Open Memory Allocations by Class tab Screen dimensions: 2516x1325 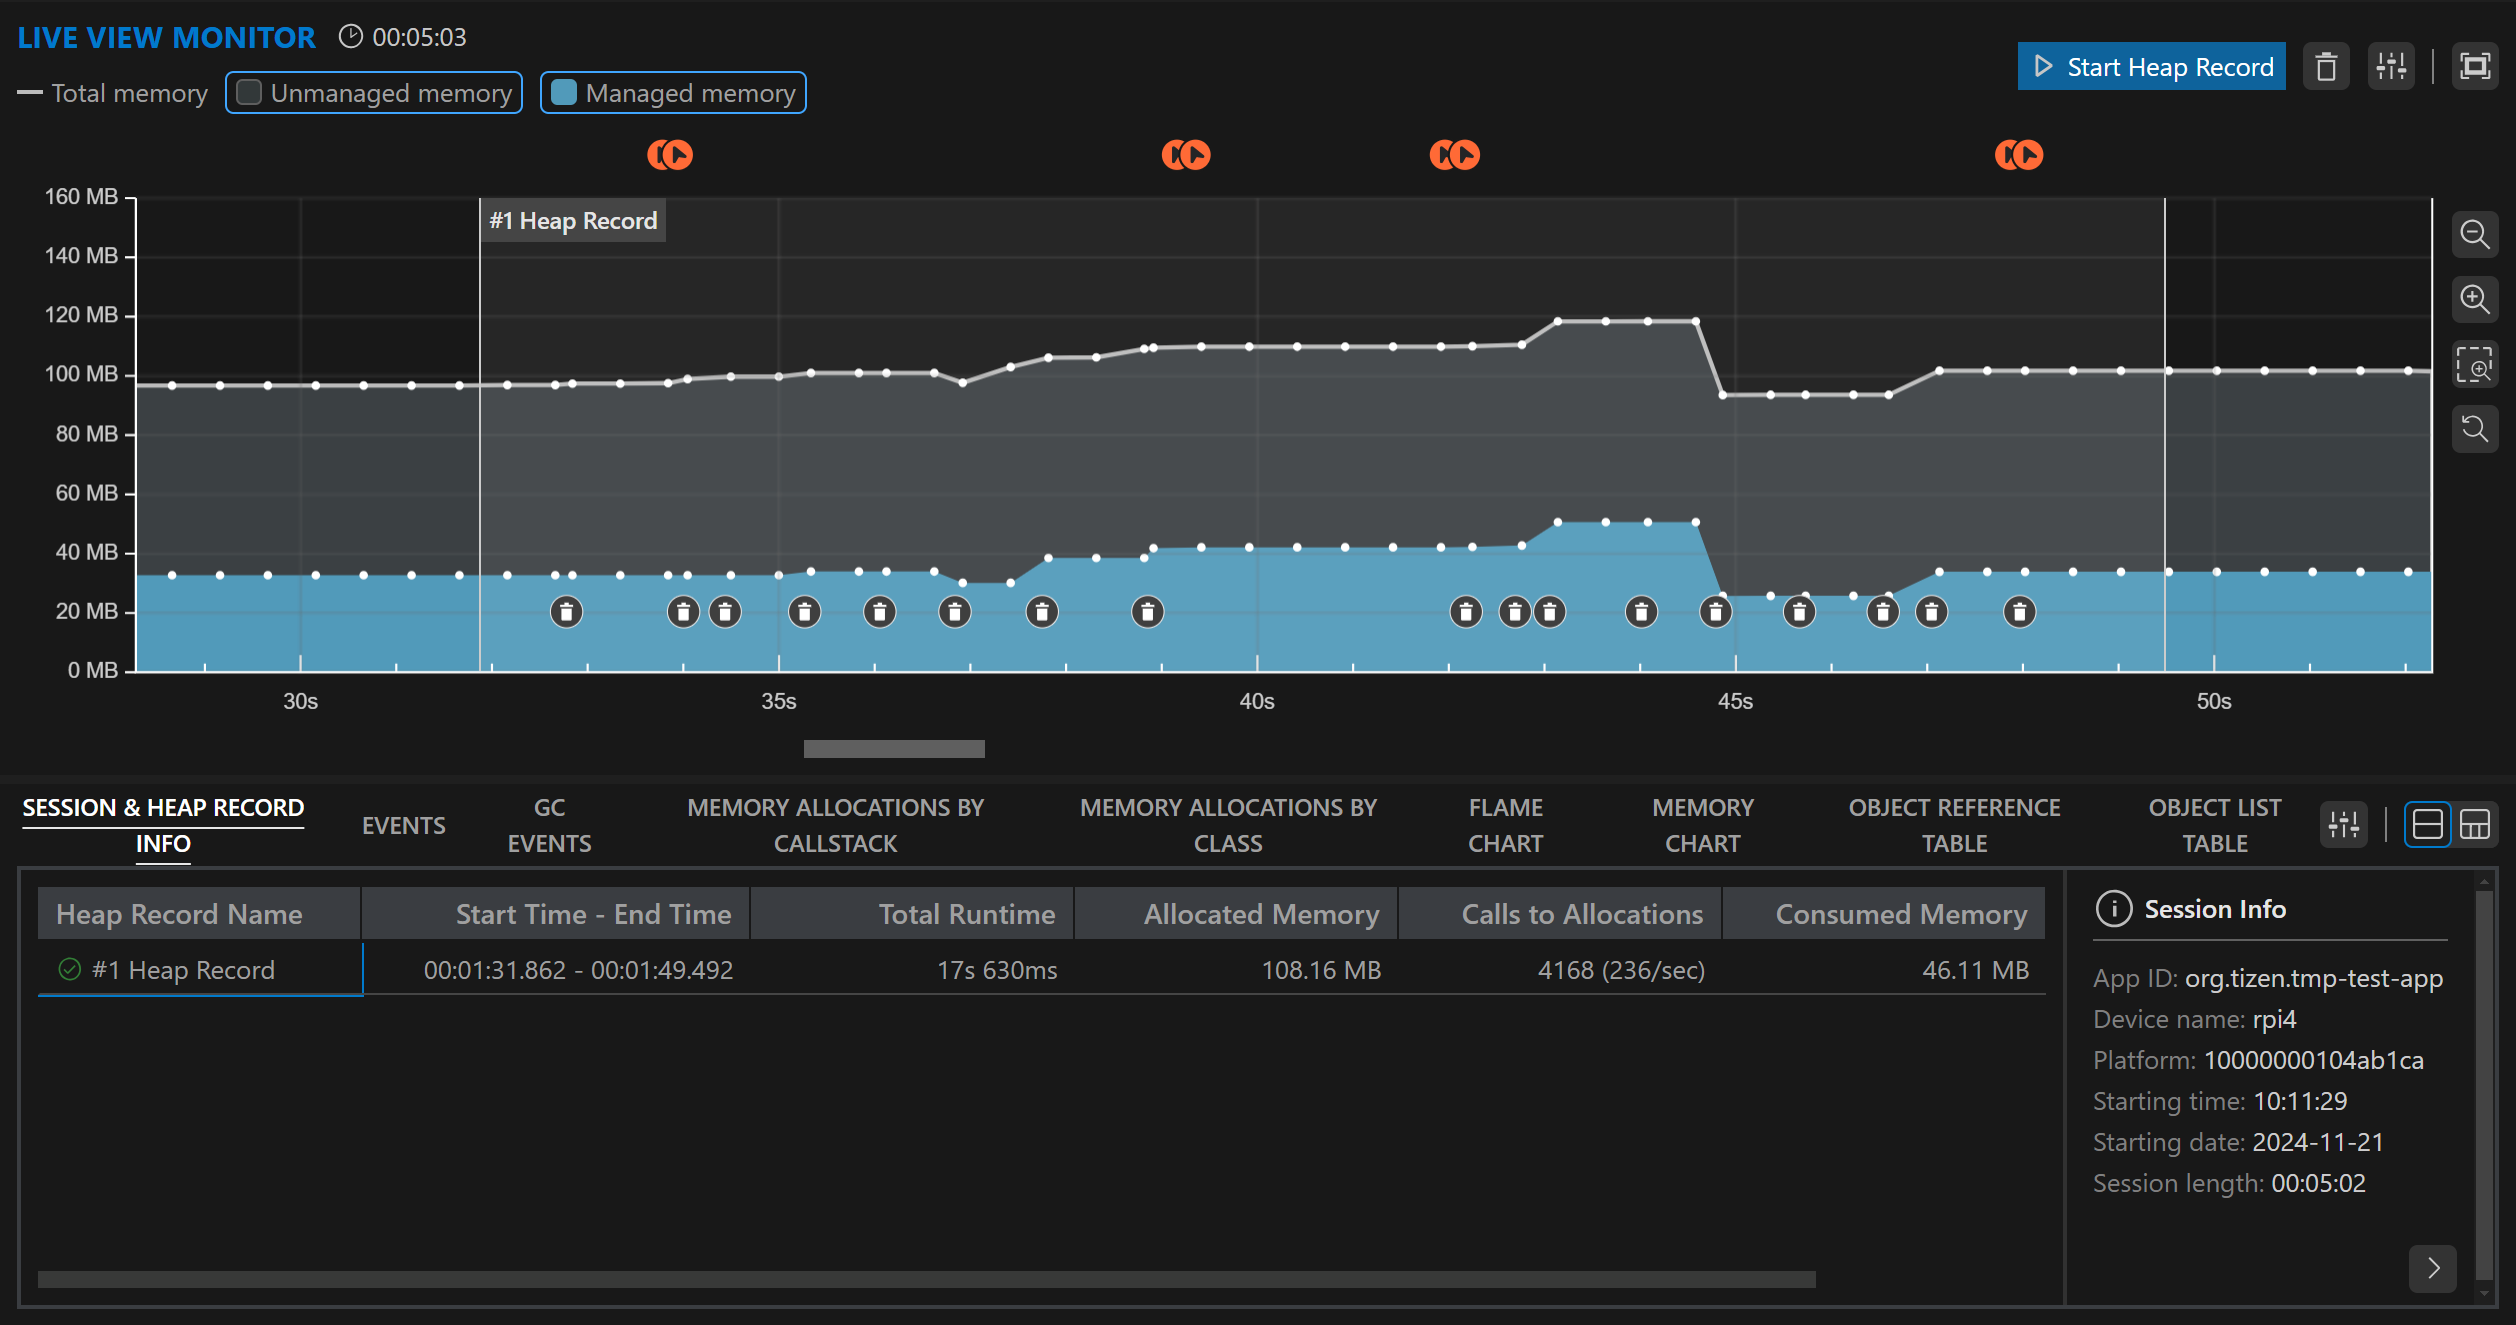1228,825
